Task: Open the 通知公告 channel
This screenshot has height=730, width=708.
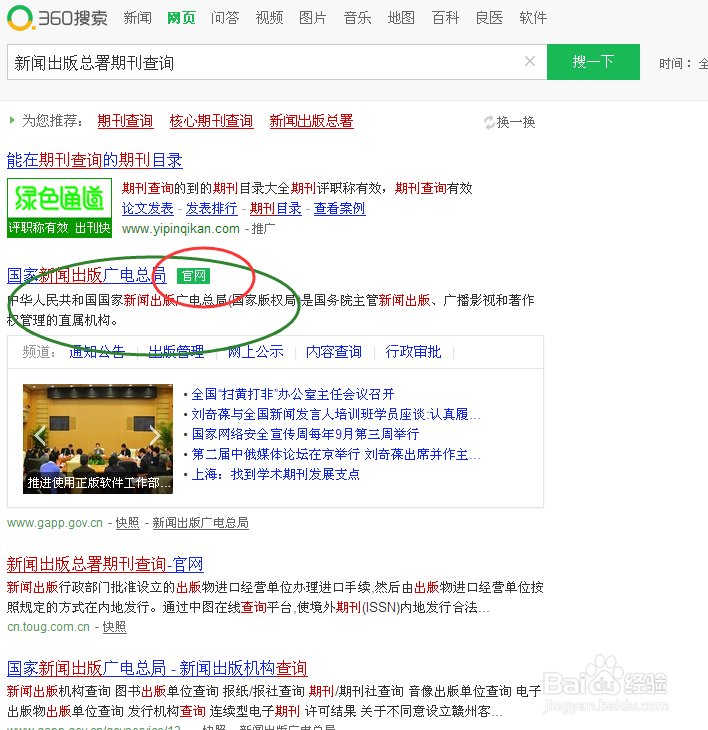Action: pos(97,351)
